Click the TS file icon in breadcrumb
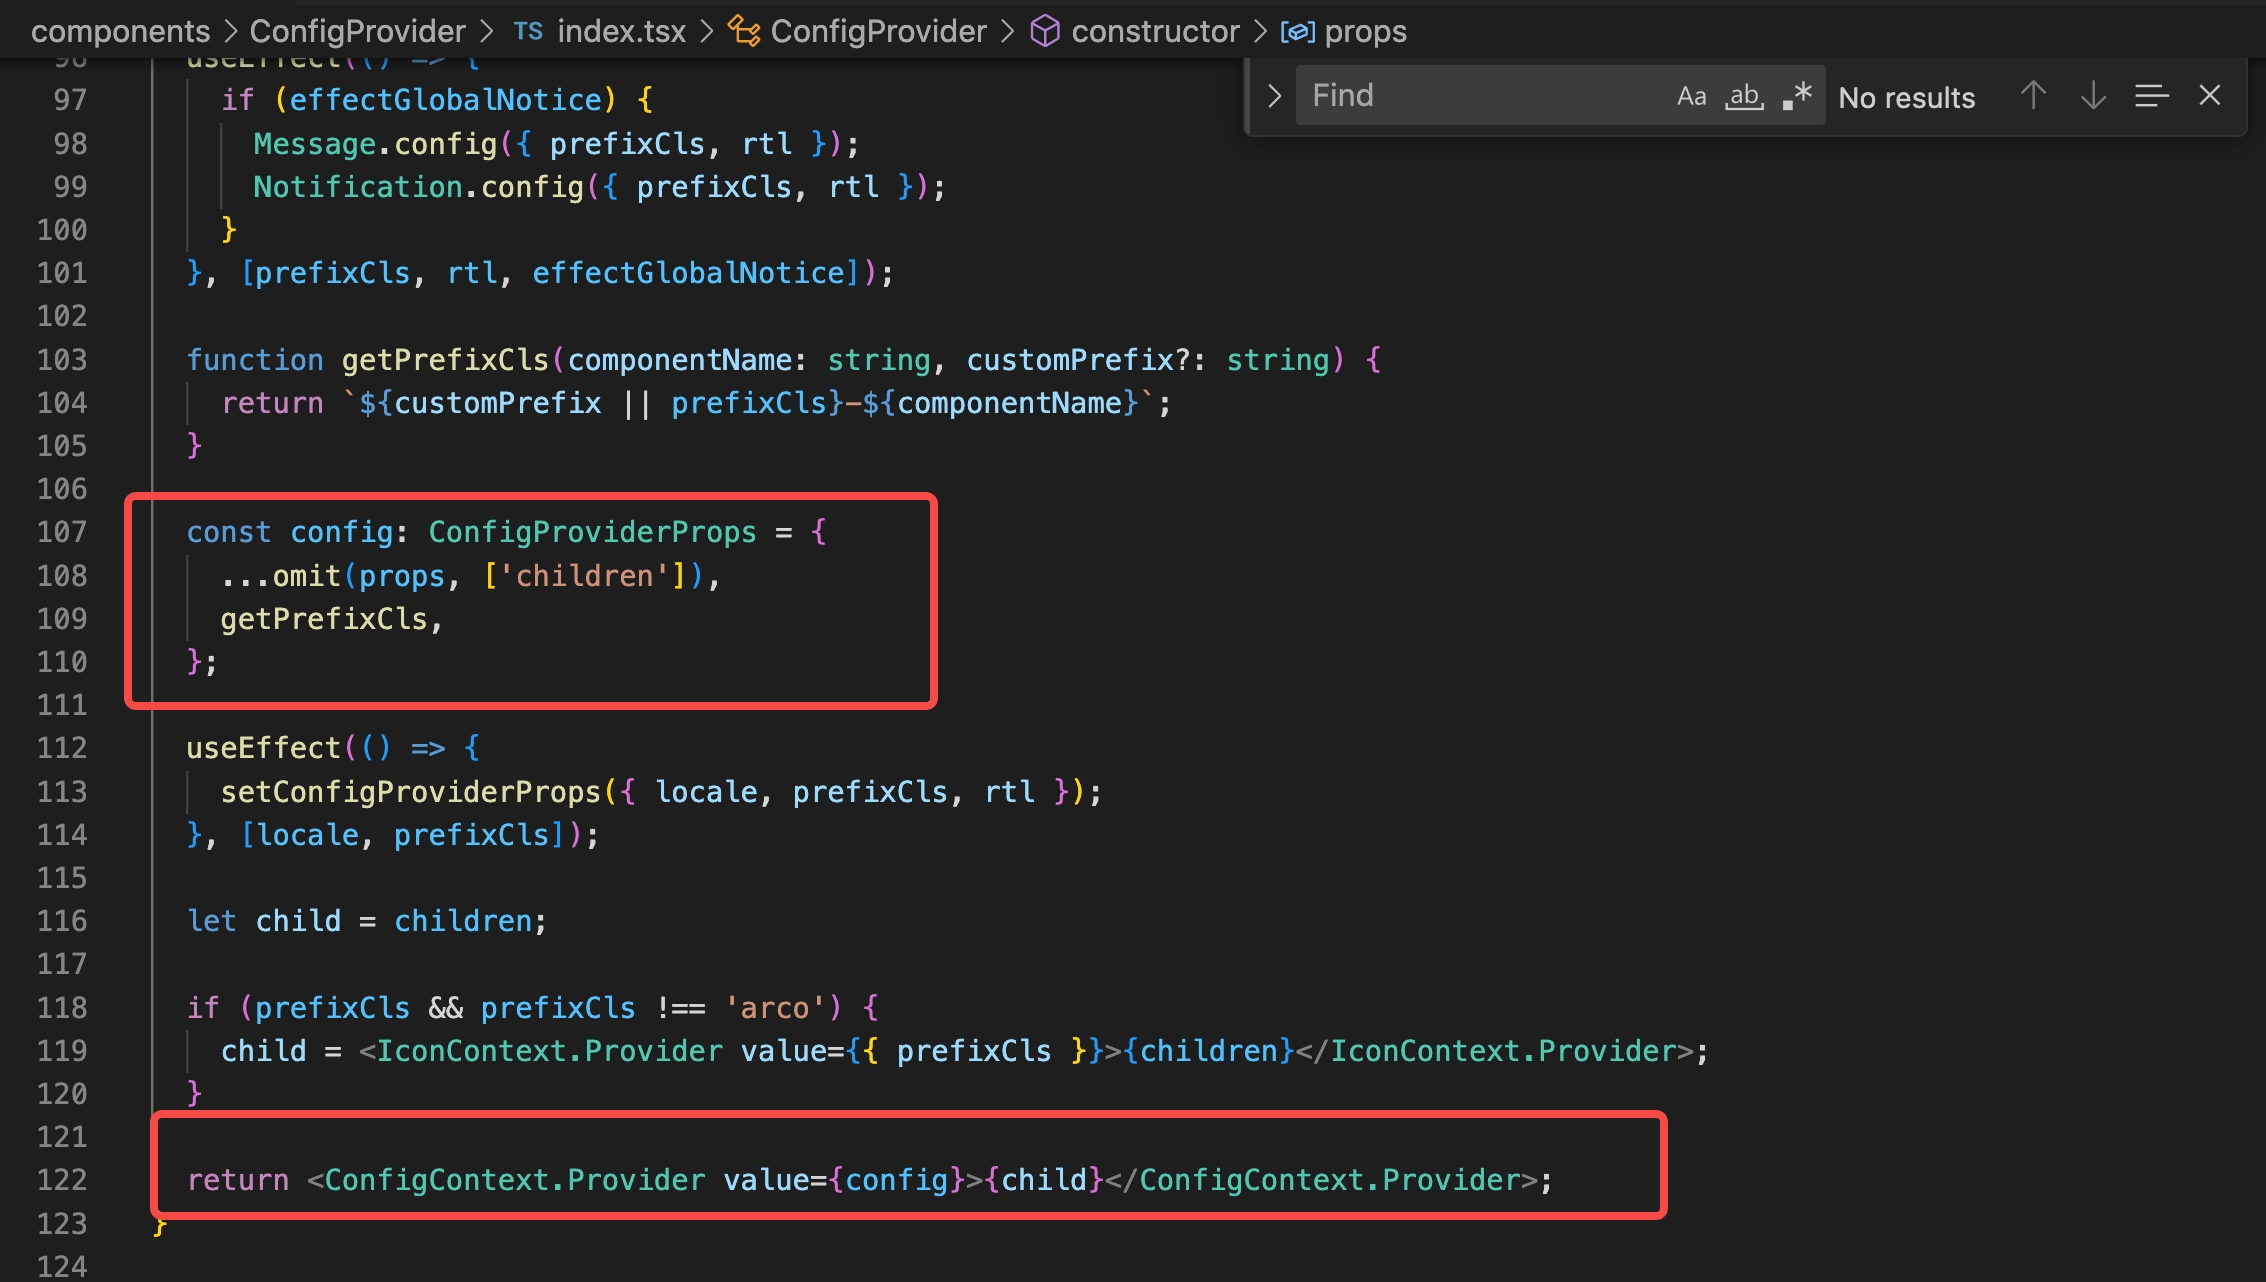Viewport: 2266px width, 1282px height. [528, 30]
